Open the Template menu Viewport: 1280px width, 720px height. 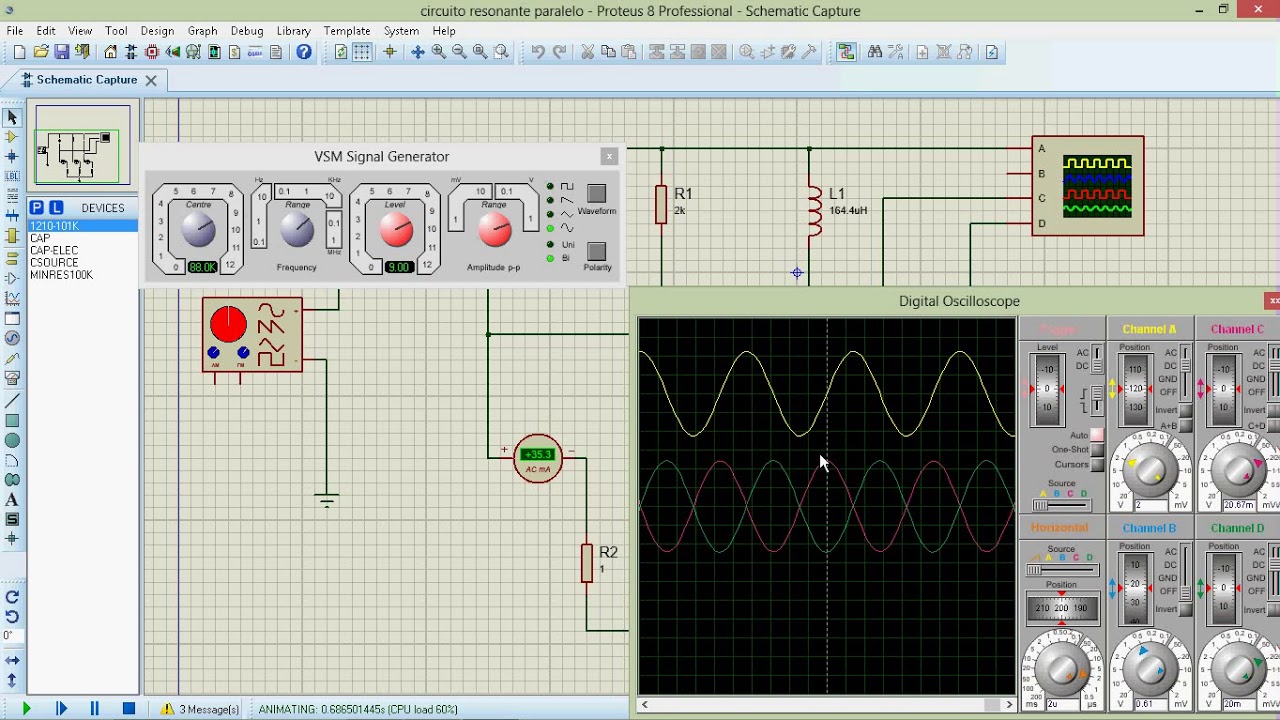(x=347, y=31)
